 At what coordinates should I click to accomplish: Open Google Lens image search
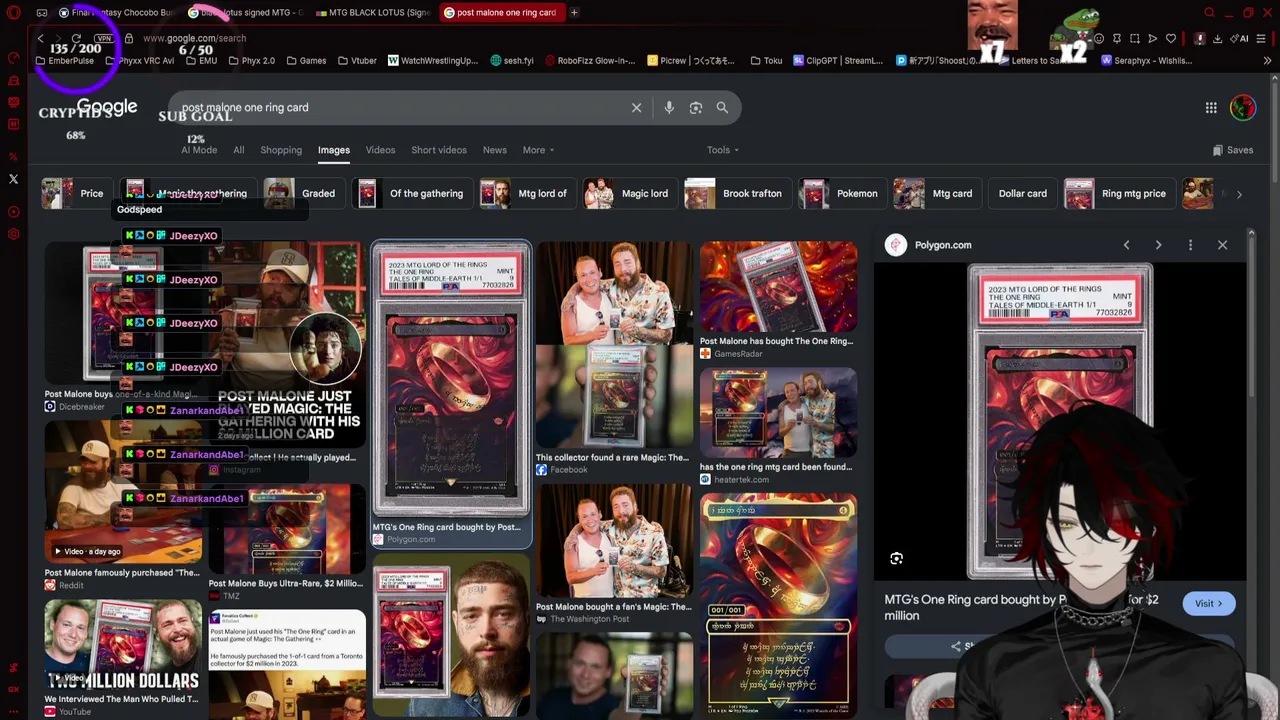click(x=696, y=108)
